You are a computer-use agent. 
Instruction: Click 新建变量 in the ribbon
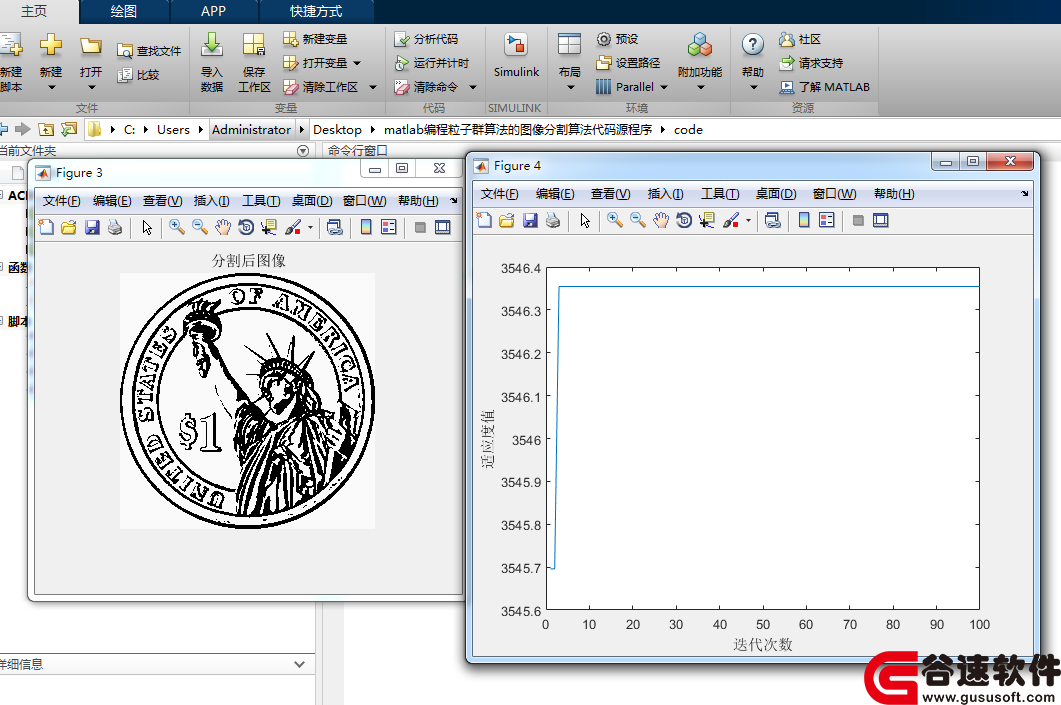tap(315, 39)
